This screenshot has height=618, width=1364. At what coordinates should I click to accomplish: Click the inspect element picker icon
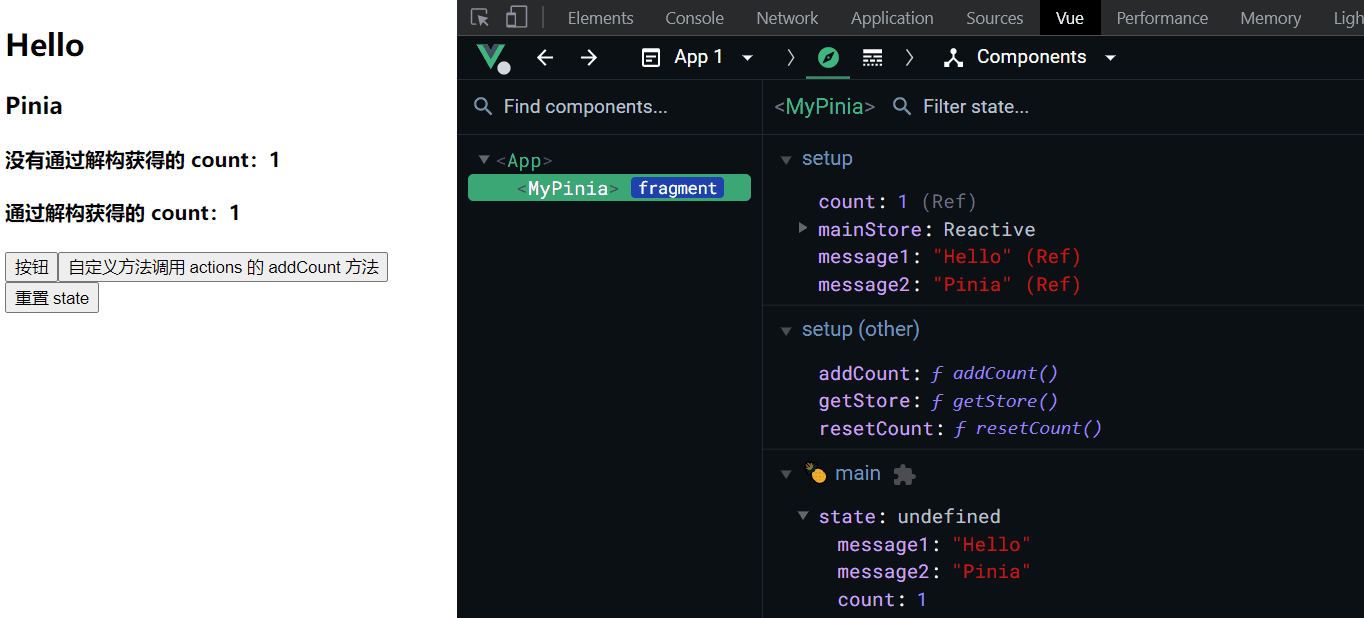tap(480, 18)
